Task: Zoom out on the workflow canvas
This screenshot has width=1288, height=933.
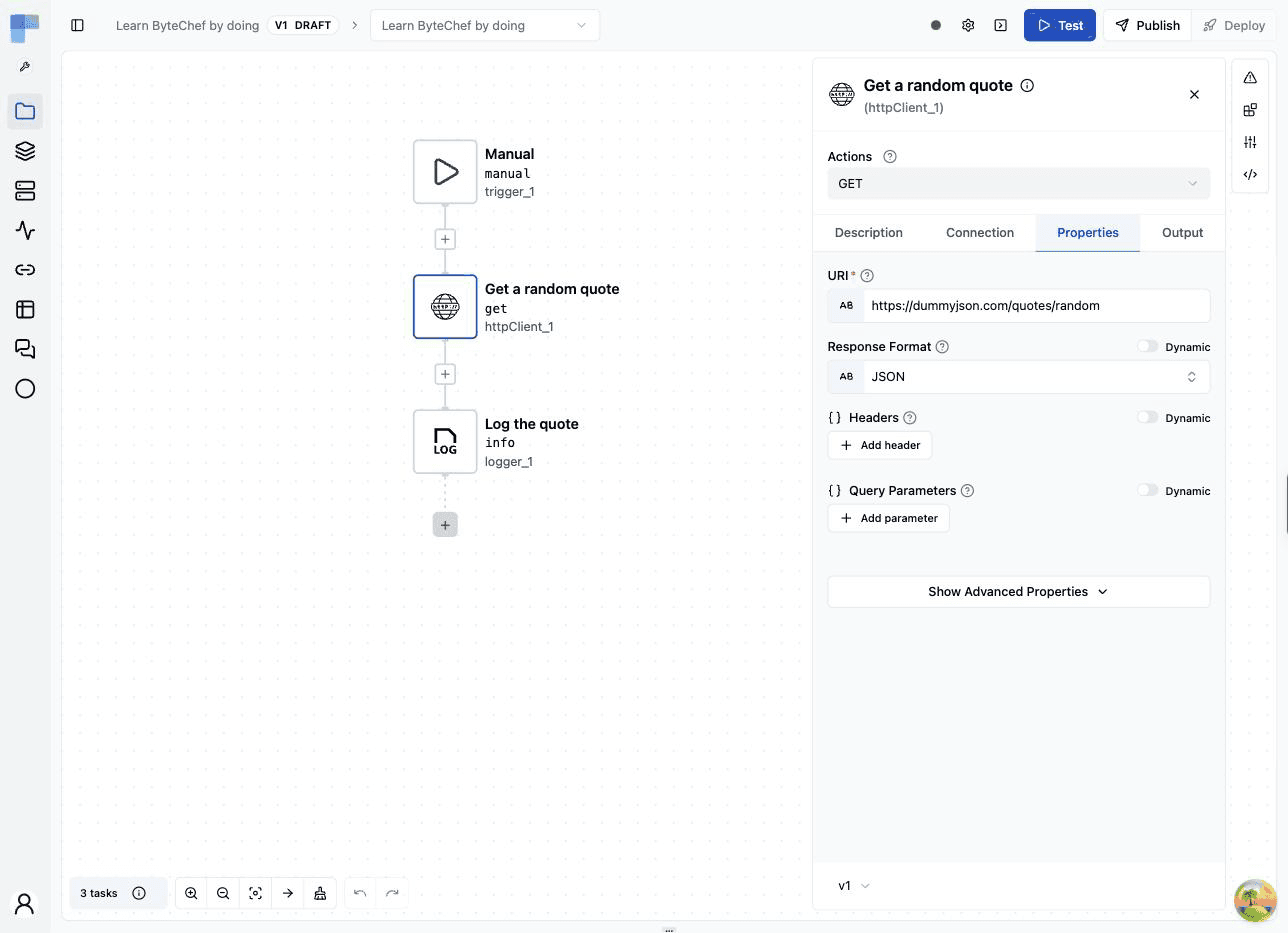Action: [x=223, y=893]
